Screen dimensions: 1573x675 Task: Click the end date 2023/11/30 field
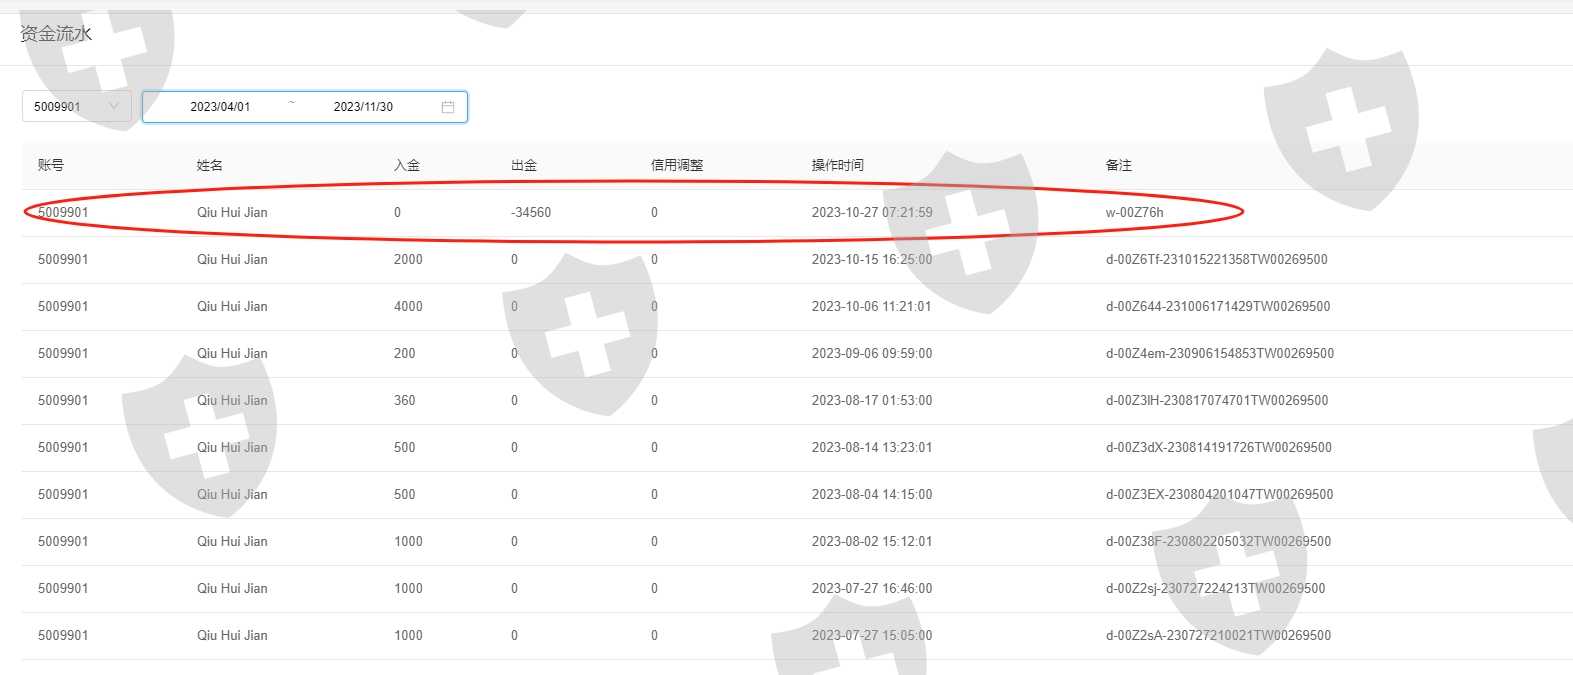click(x=363, y=107)
